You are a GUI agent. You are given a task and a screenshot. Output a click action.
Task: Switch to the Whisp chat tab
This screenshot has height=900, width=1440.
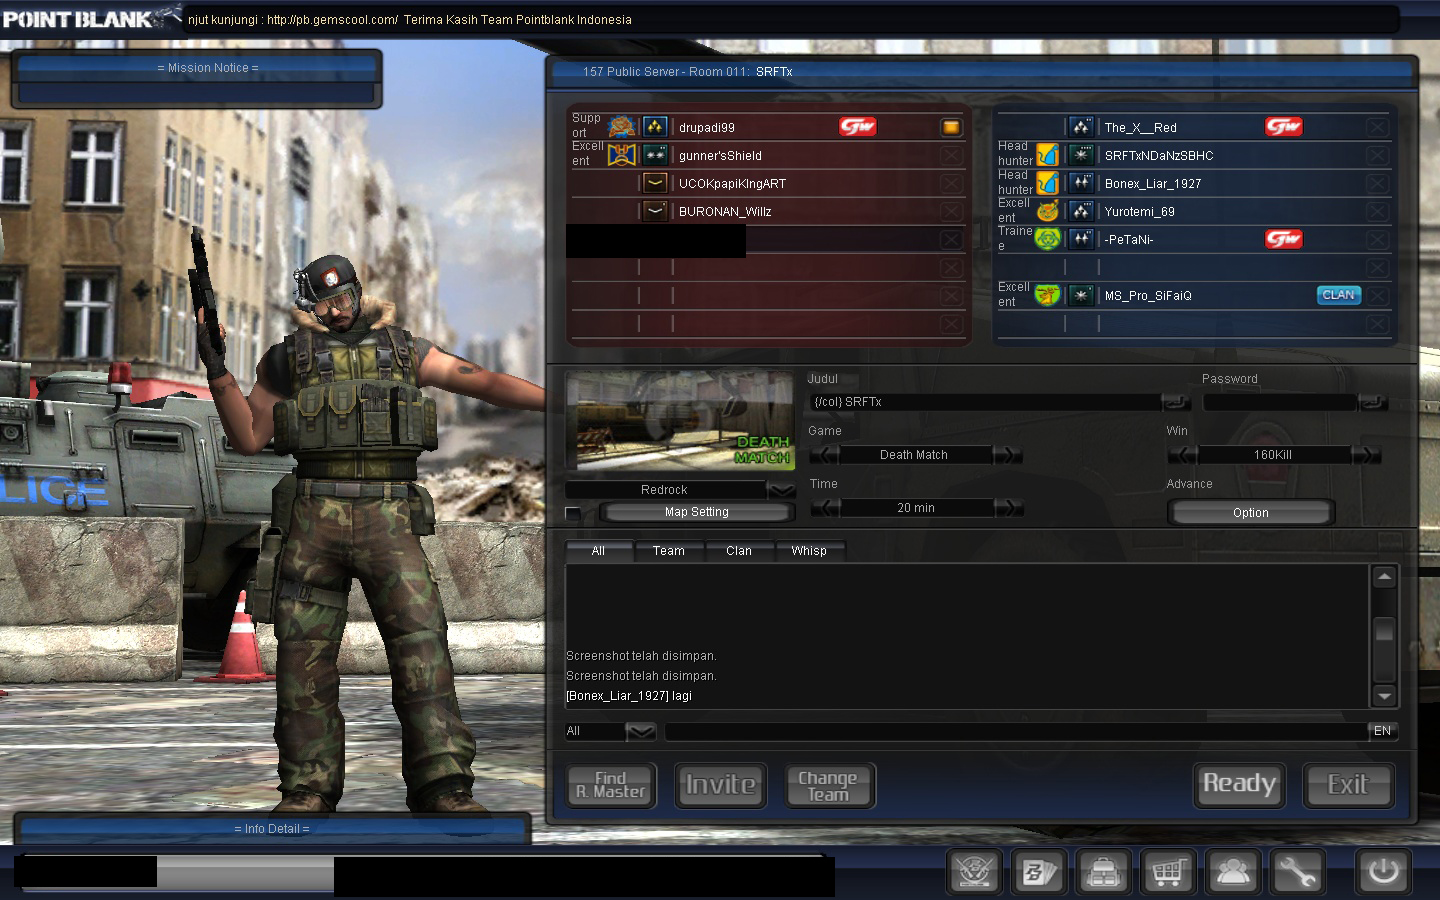coord(809,551)
